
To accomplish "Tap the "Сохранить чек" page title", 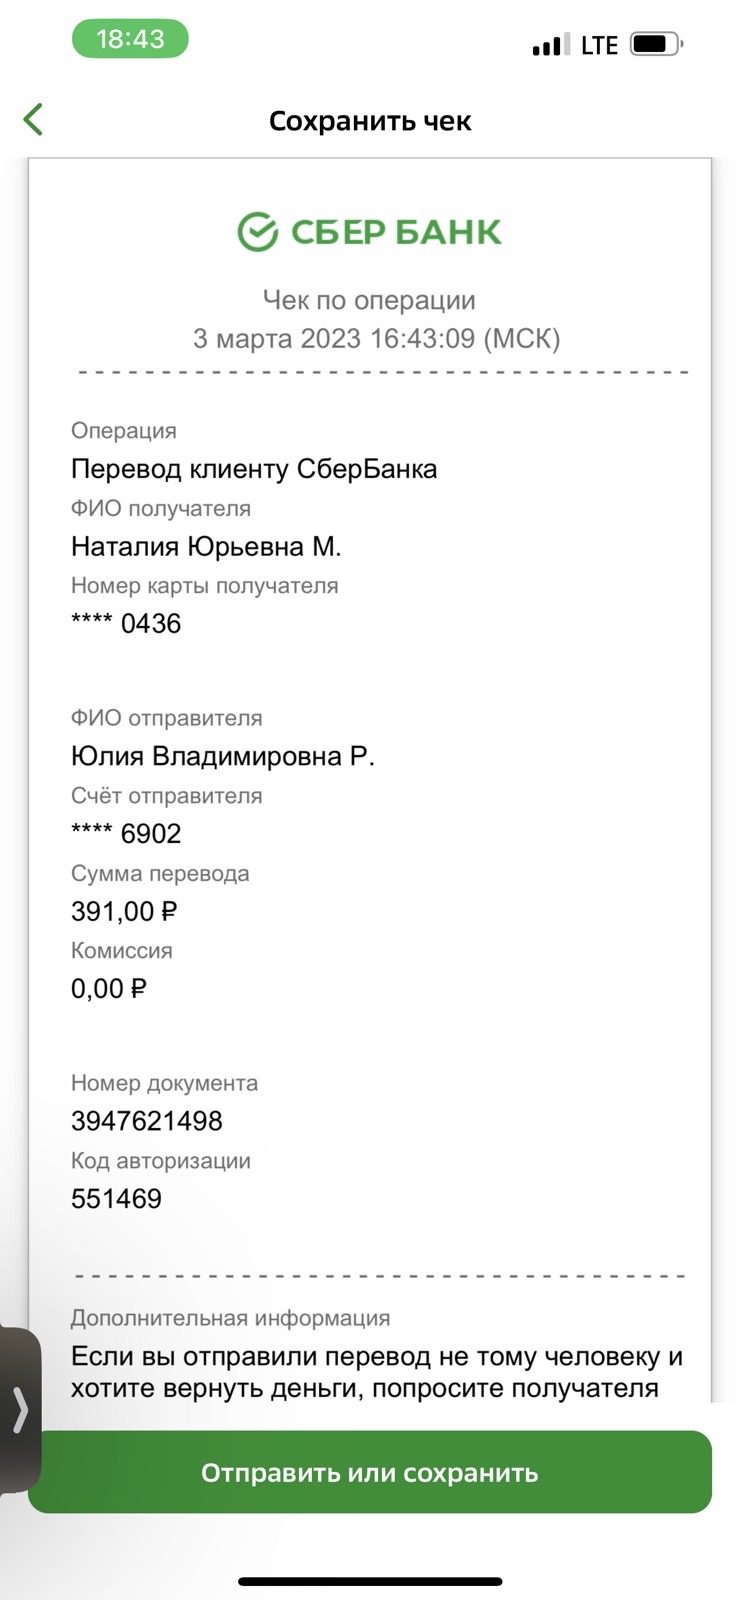I will [x=370, y=121].
